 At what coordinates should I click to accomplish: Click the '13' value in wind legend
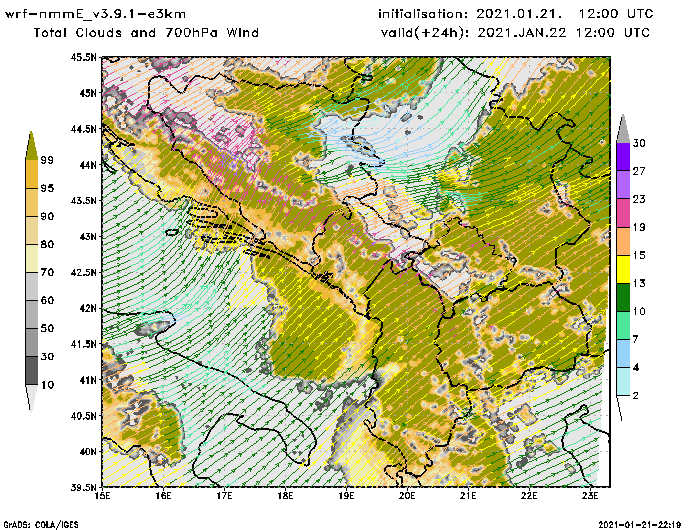pyautogui.click(x=639, y=284)
